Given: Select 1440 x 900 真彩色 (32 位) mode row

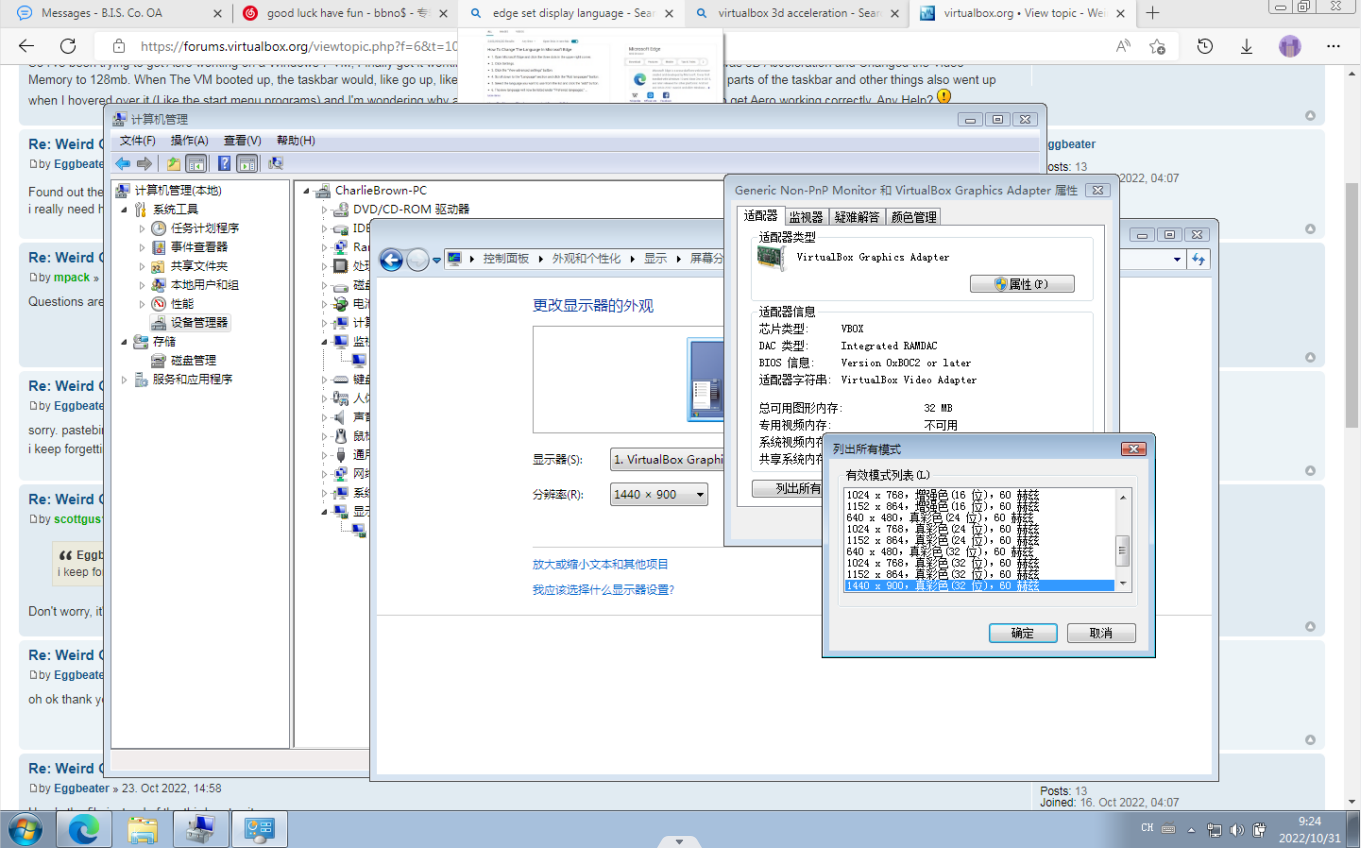Looking at the screenshot, I should coord(979,586).
